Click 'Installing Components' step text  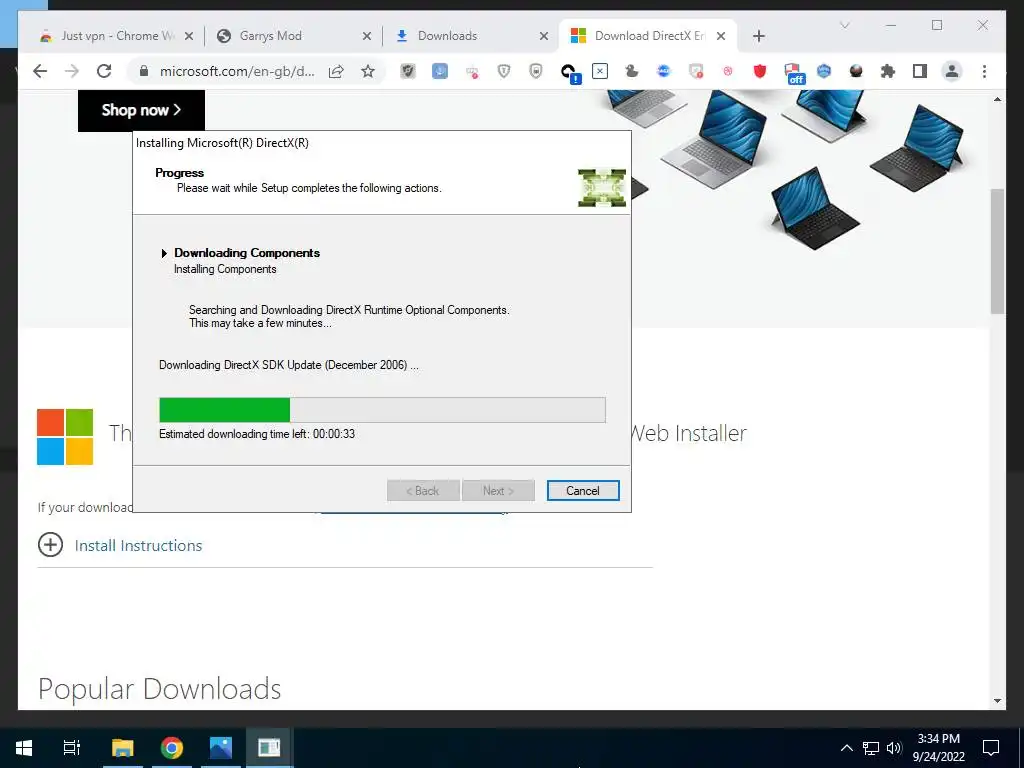(x=225, y=269)
